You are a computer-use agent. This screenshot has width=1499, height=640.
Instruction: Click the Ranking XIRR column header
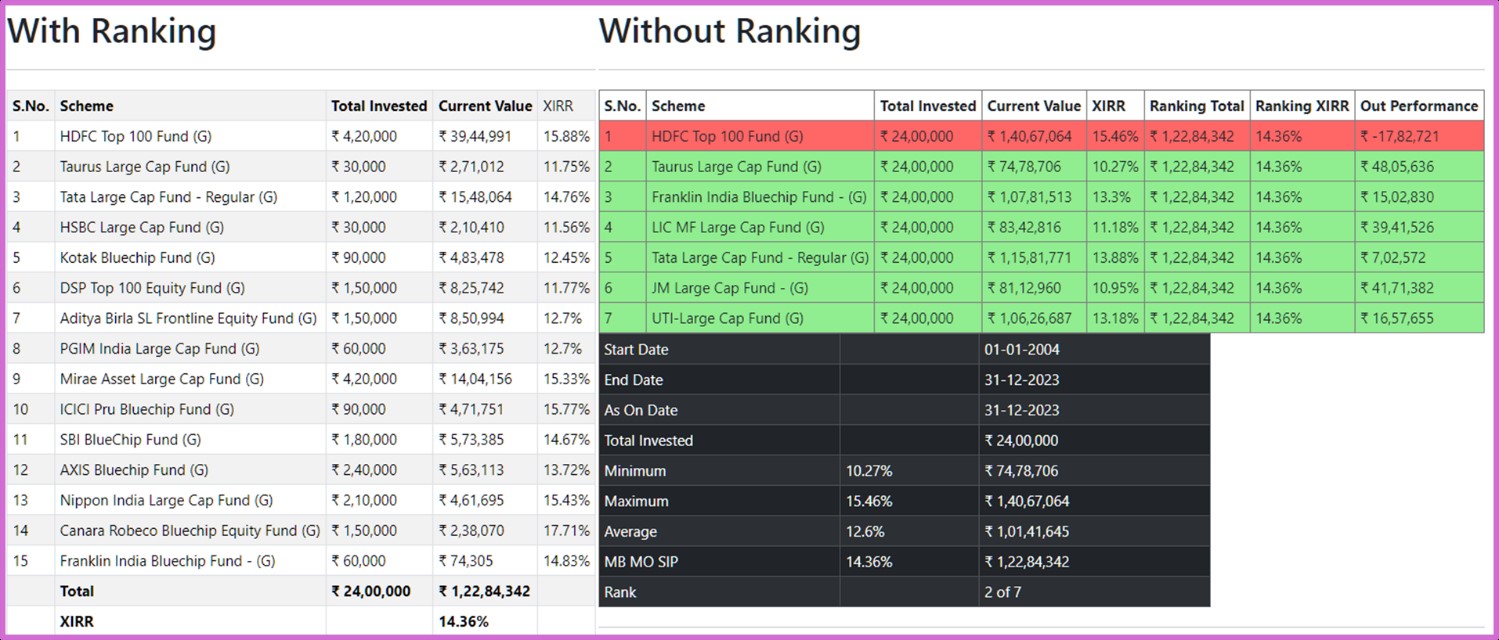pos(1302,106)
